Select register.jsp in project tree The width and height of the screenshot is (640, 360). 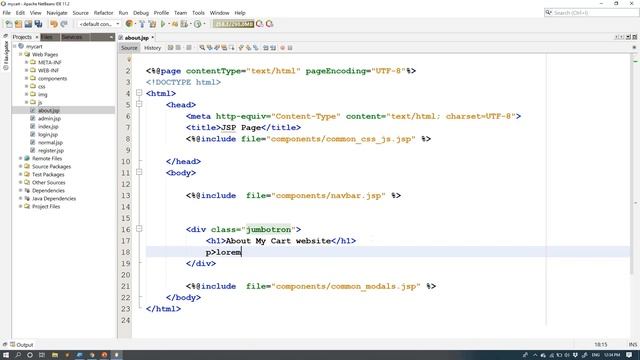[x=51, y=151]
